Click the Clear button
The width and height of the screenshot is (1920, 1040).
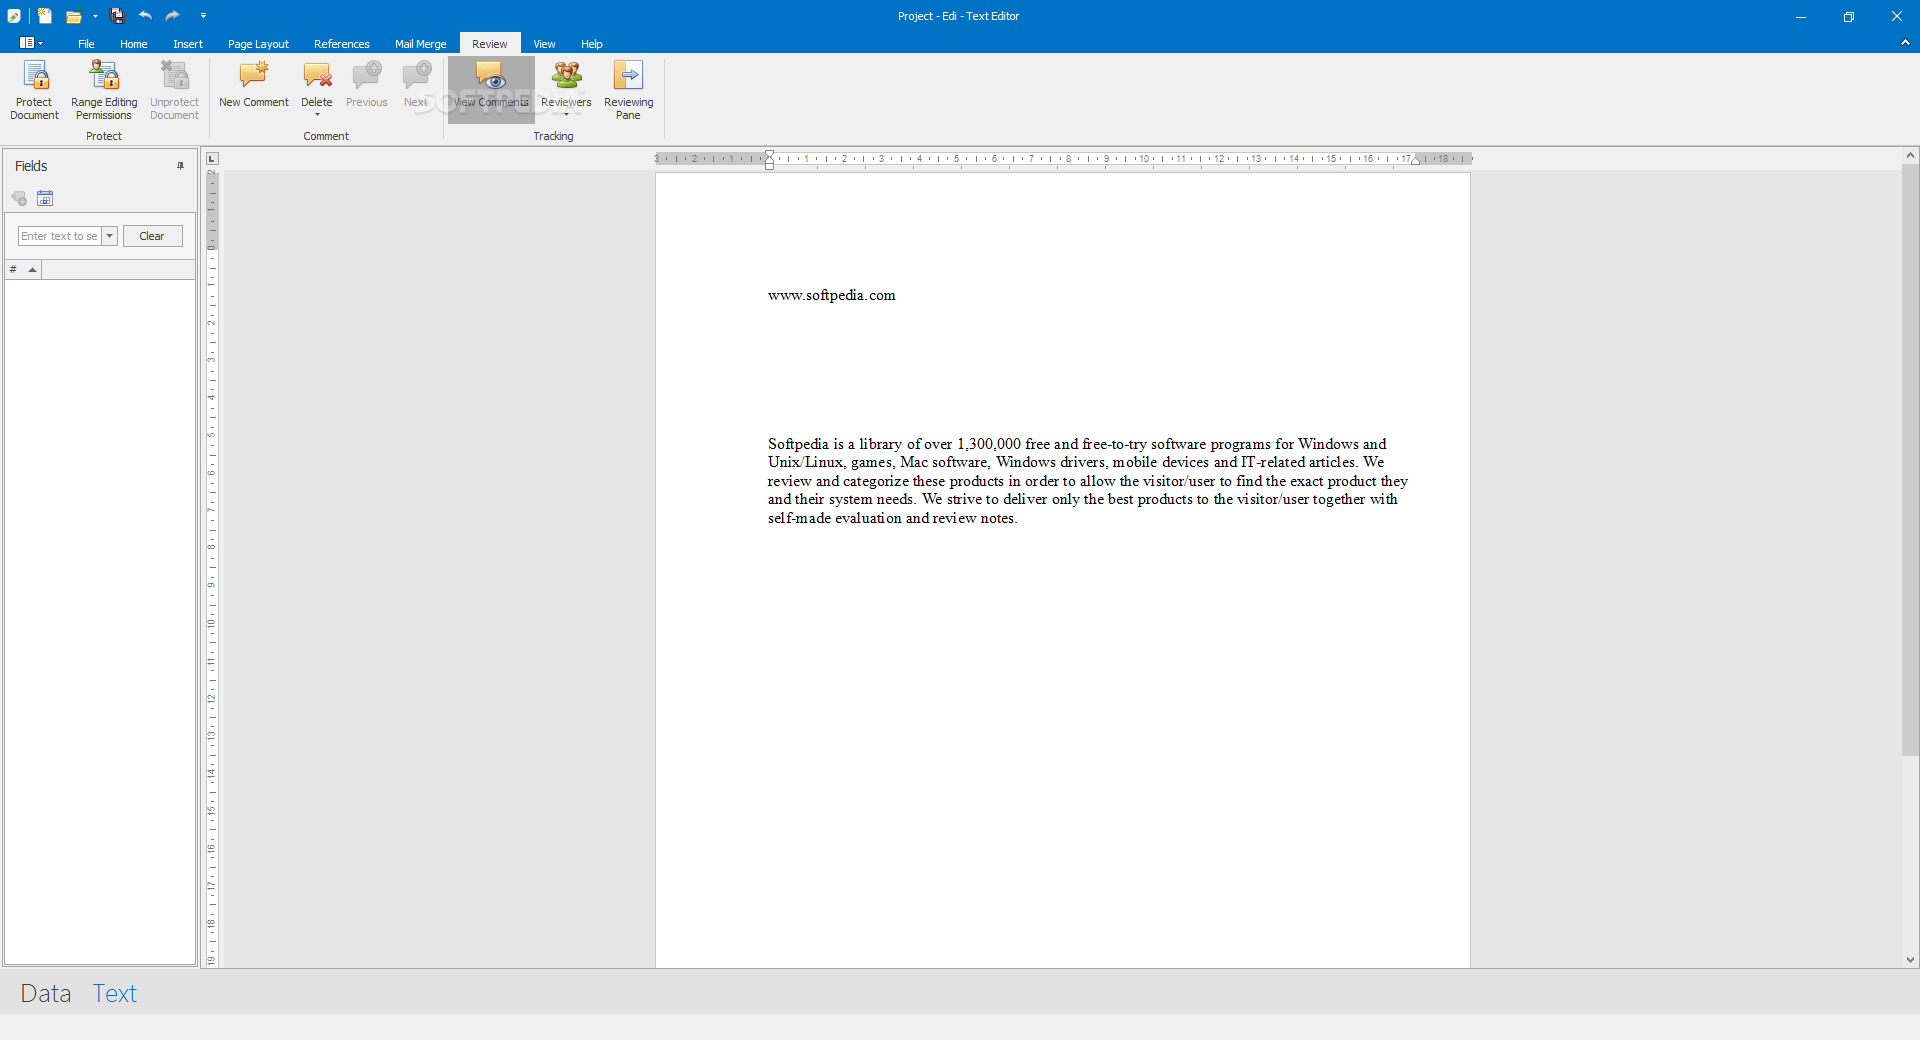[x=152, y=236]
